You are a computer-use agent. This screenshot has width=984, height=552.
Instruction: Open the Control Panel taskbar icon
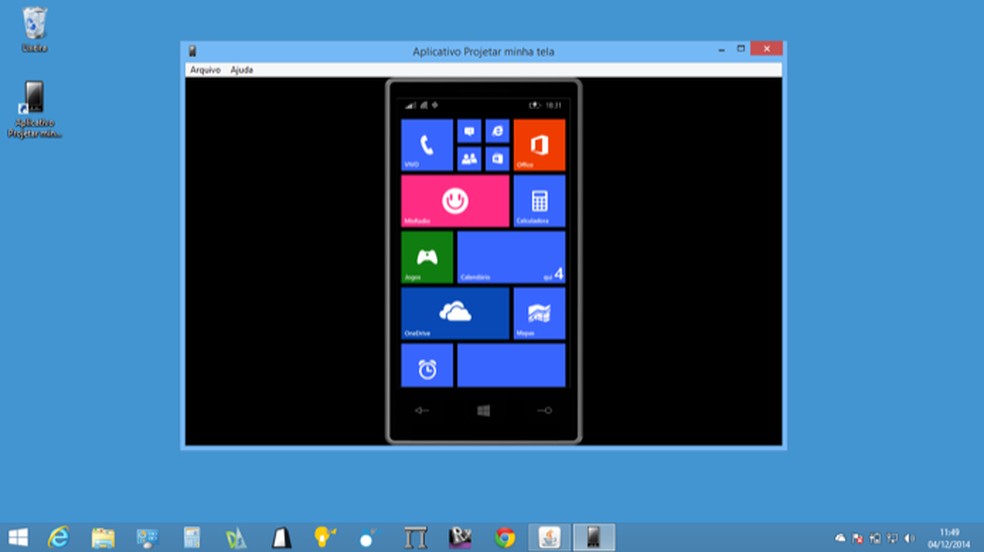(147, 538)
